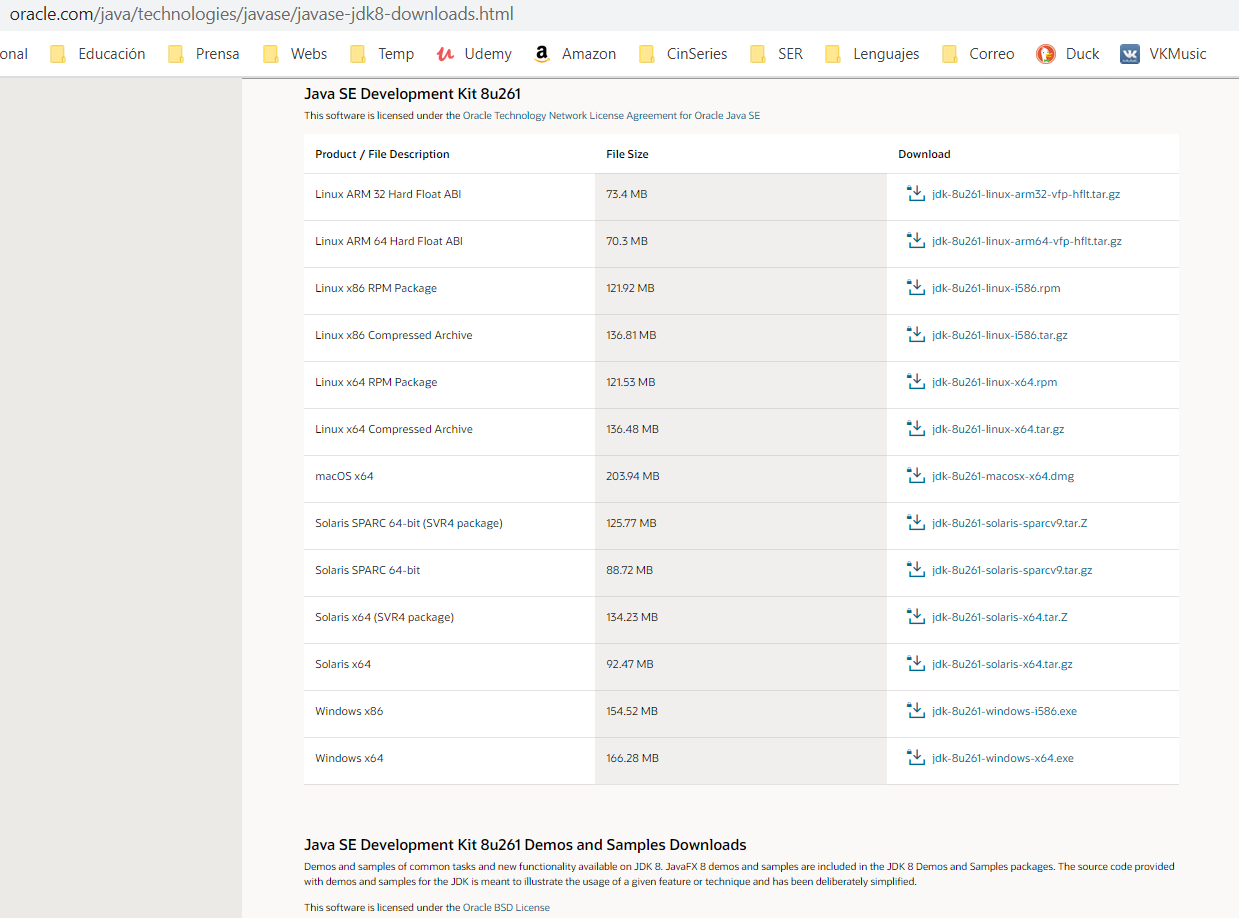Click the download icon beside jdk-8u261-linux-x64.tar.gz

click(x=916, y=428)
